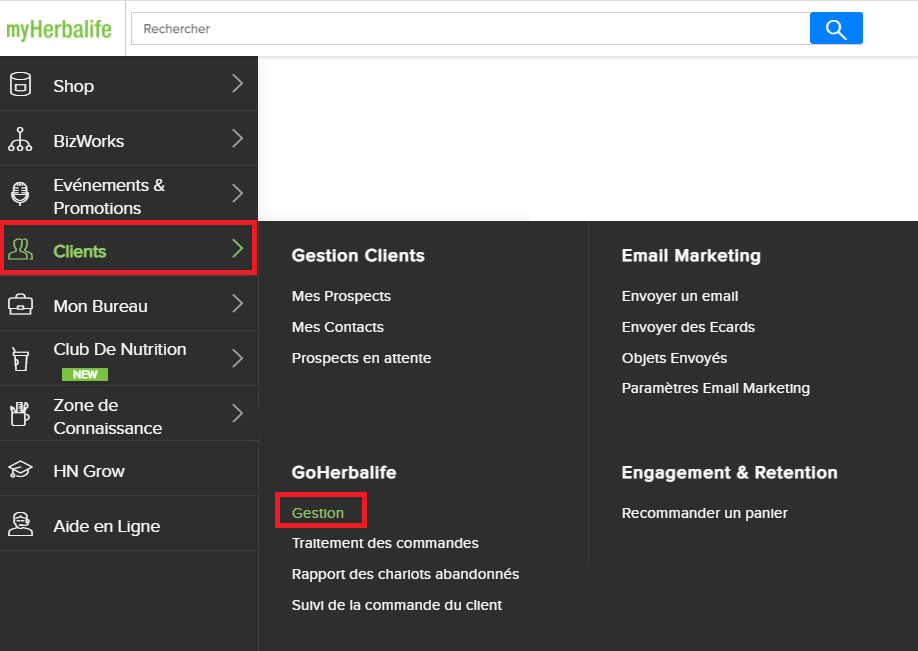Click the GoHerbalife Gestion link

tap(318, 513)
